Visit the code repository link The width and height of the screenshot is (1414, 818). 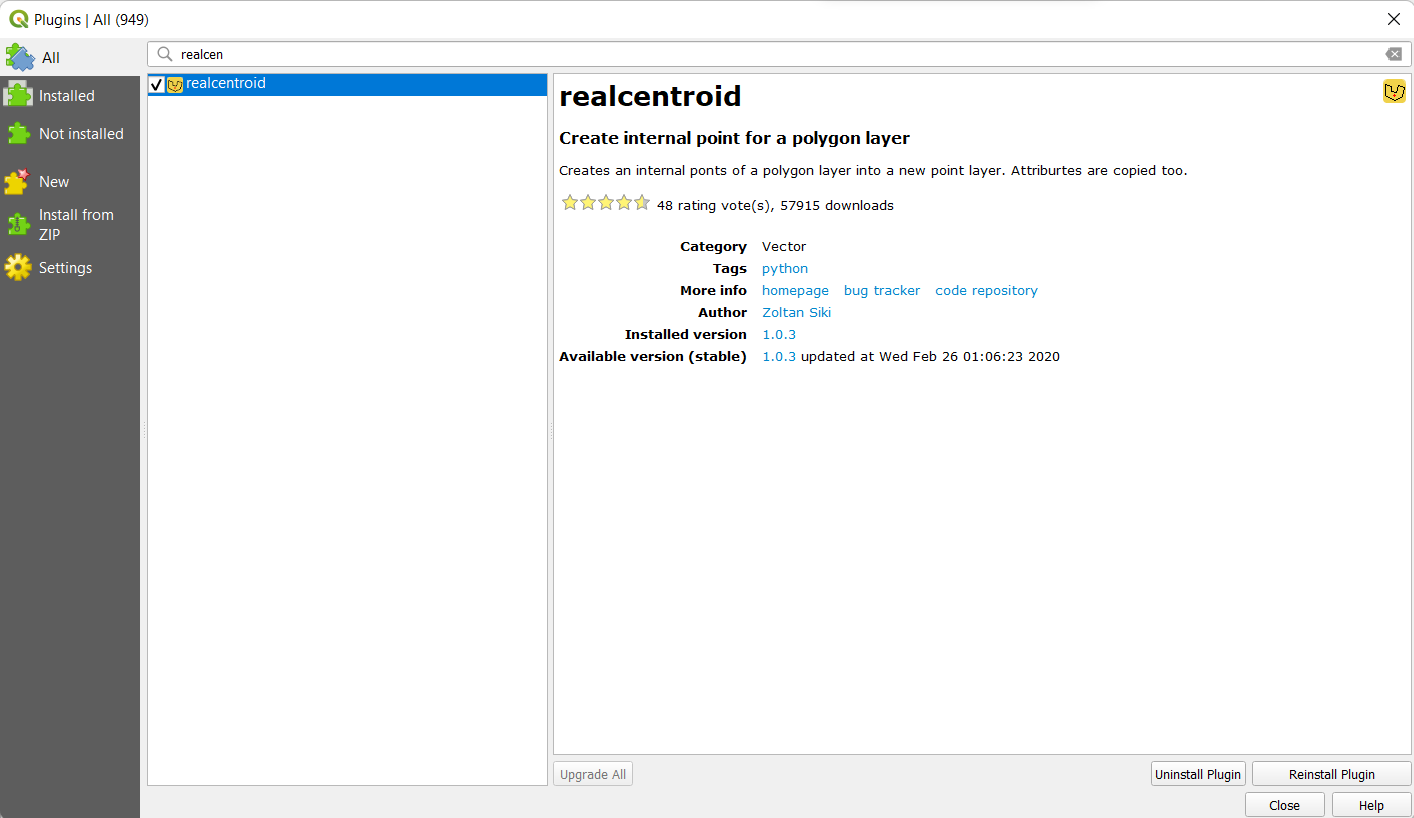(x=986, y=290)
